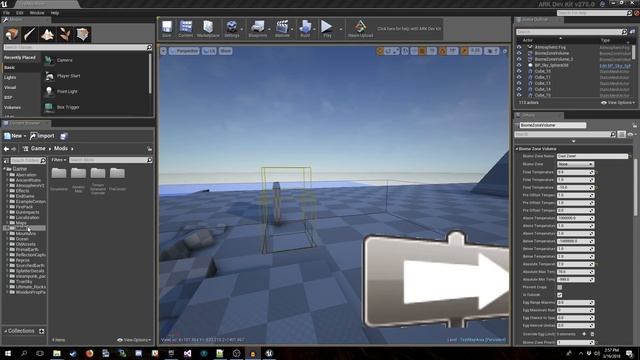Select the Paint mode brush icon

(x=29, y=35)
